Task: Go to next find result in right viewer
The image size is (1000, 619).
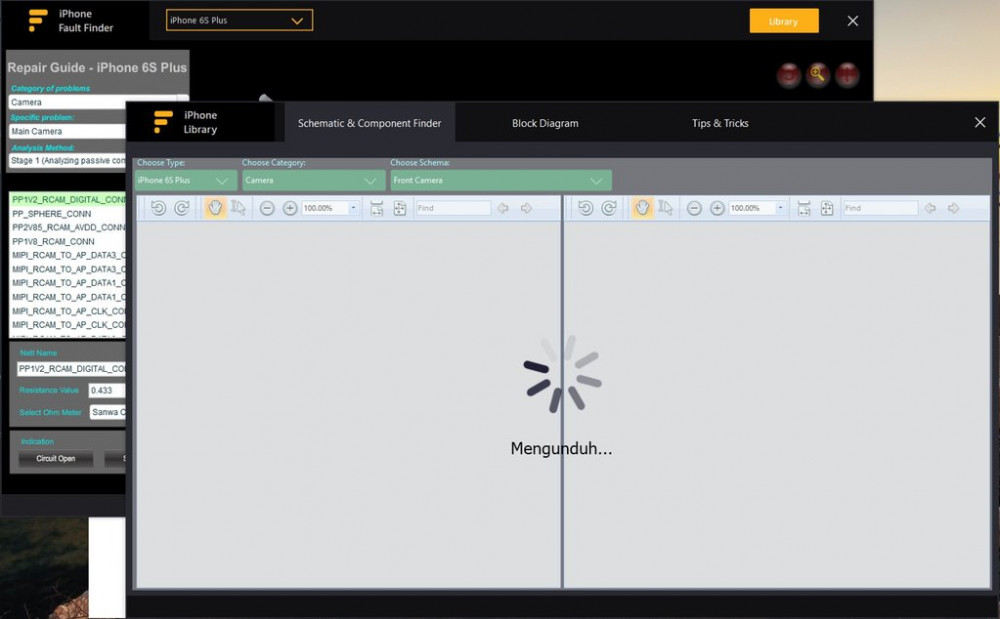Action: (x=953, y=208)
